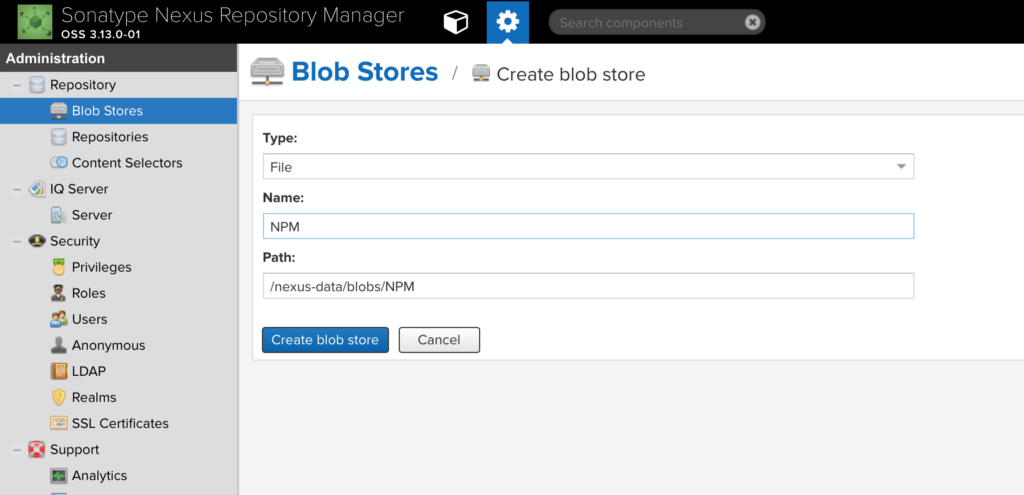Click the Privileges medal icon
The image size is (1024, 495).
coord(59,267)
